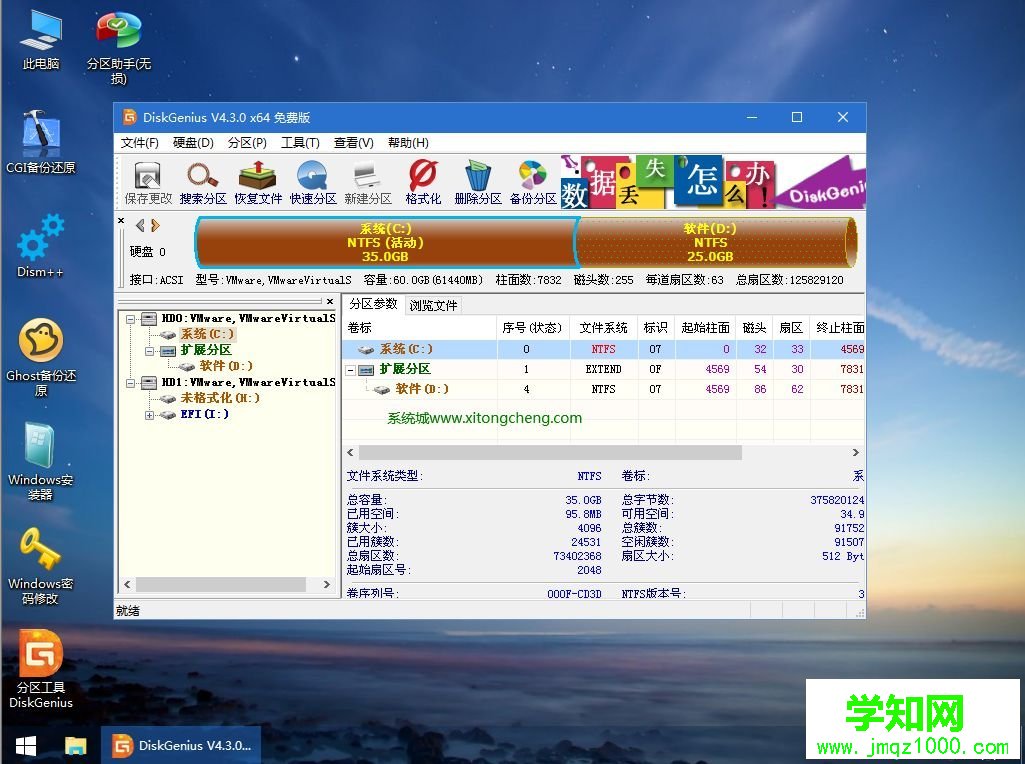Click the left arrow disk navigation button
This screenshot has width=1025, height=764.
(x=138, y=225)
